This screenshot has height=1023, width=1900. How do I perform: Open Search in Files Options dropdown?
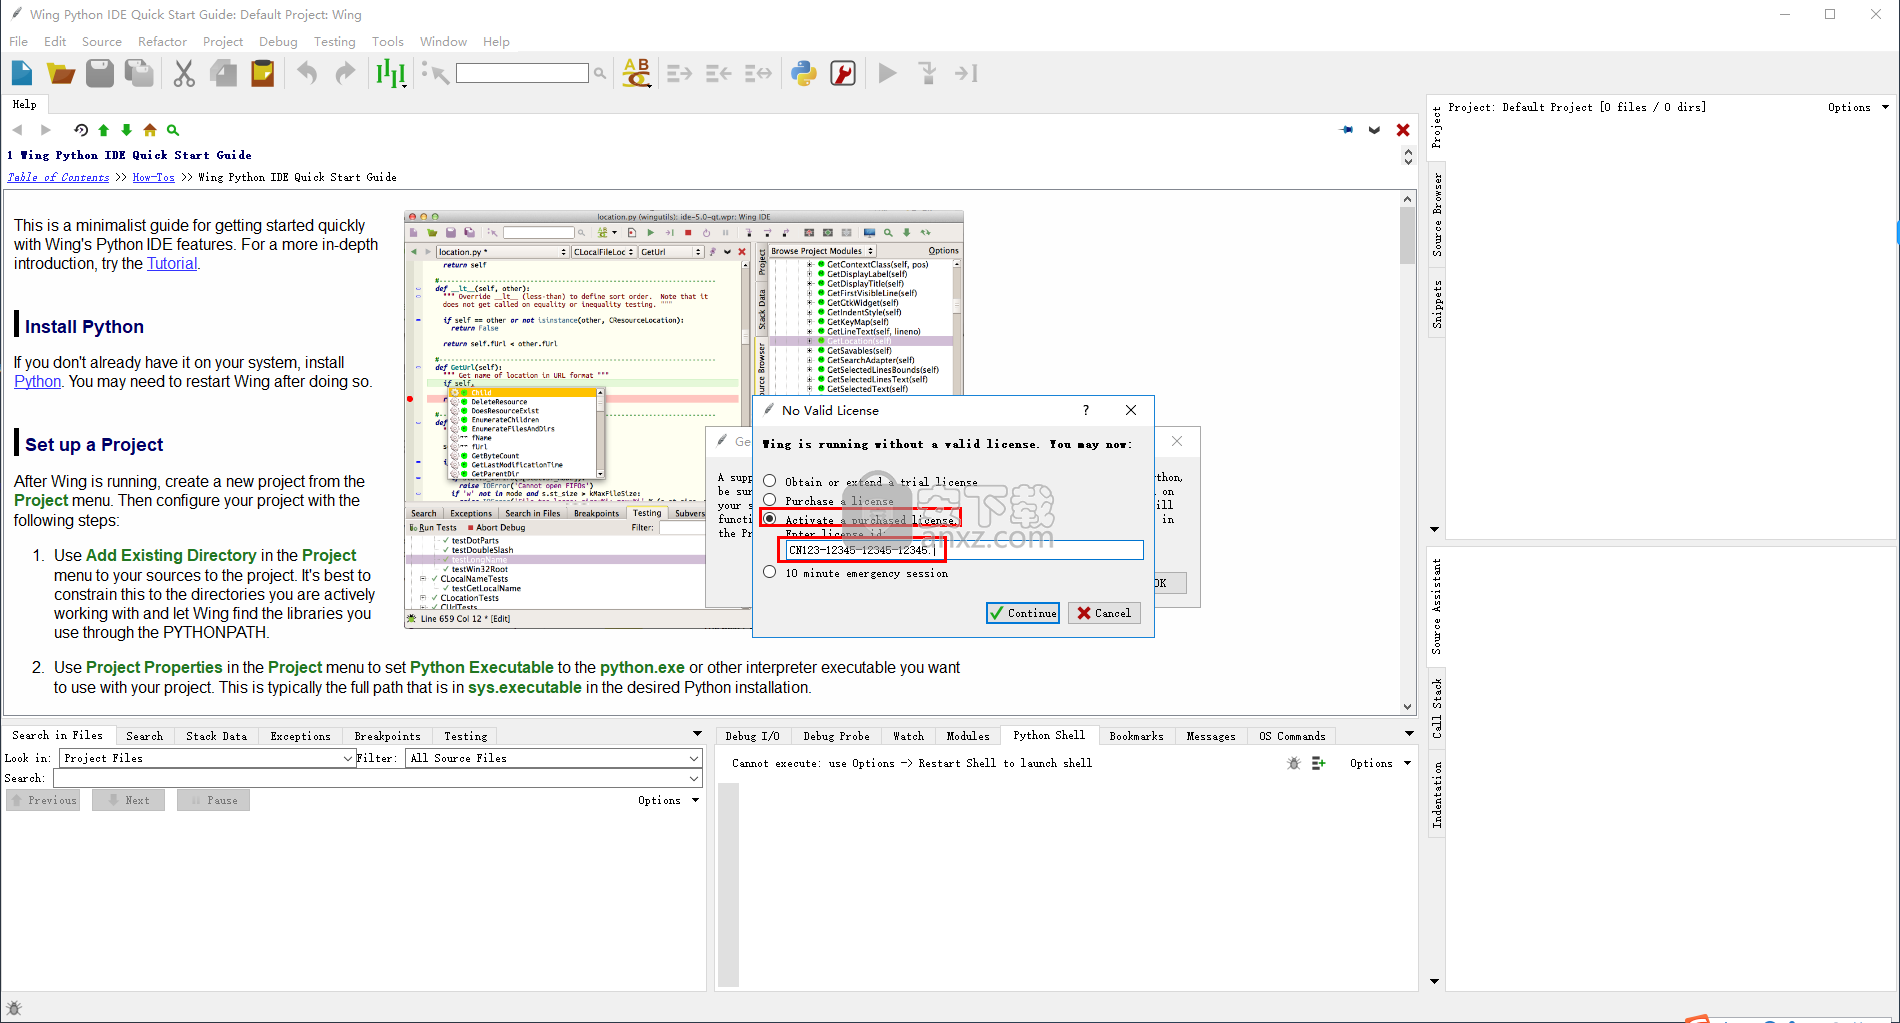(668, 800)
